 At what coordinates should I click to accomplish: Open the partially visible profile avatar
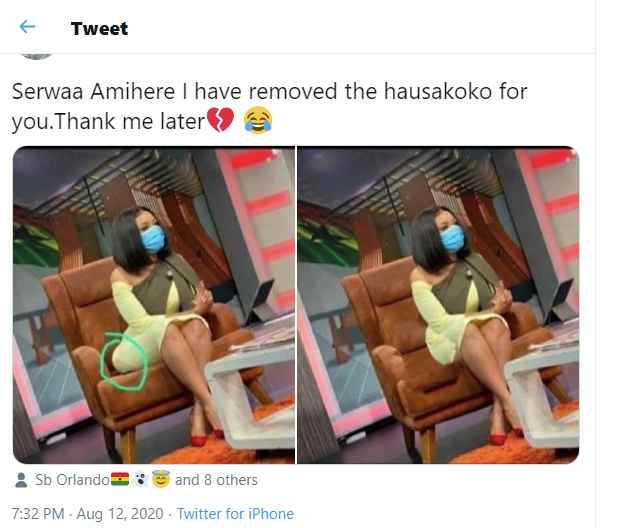[36, 56]
